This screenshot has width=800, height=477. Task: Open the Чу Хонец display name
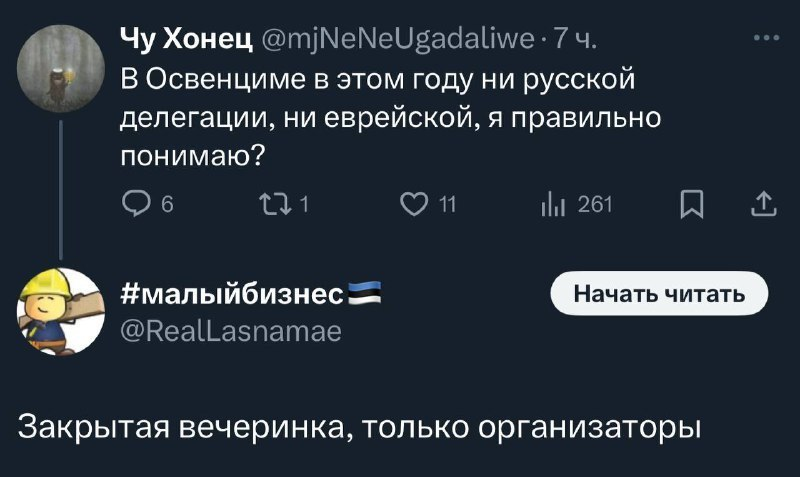click(187, 41)
